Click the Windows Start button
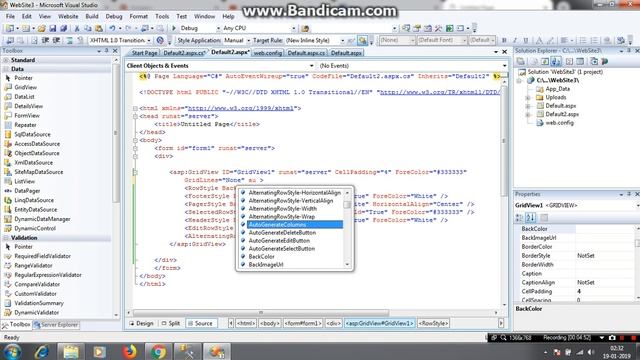This screenshot has height=360, width=640. pos(12,351)
